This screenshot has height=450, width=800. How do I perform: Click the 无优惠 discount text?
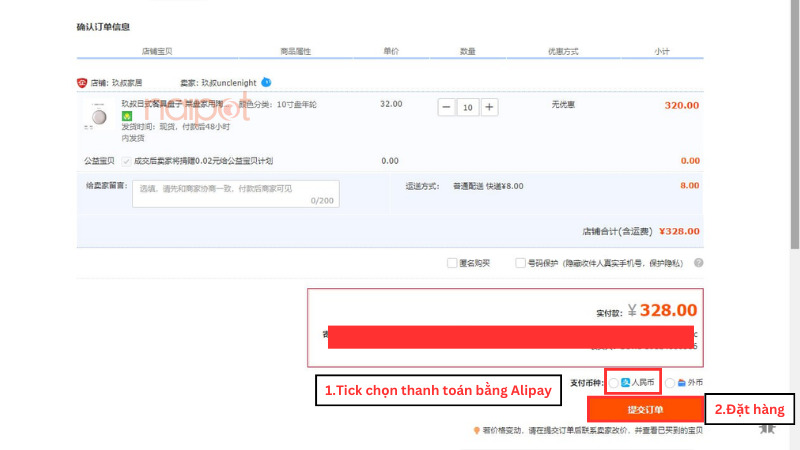[563, 105]
